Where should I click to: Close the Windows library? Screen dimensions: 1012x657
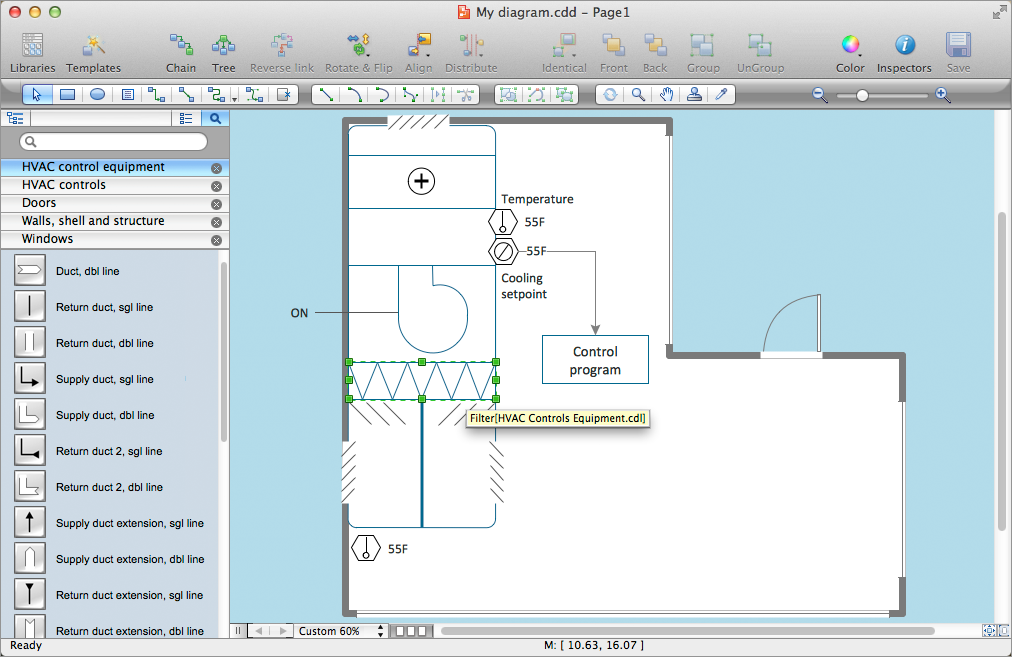click(x=216, y=240)
